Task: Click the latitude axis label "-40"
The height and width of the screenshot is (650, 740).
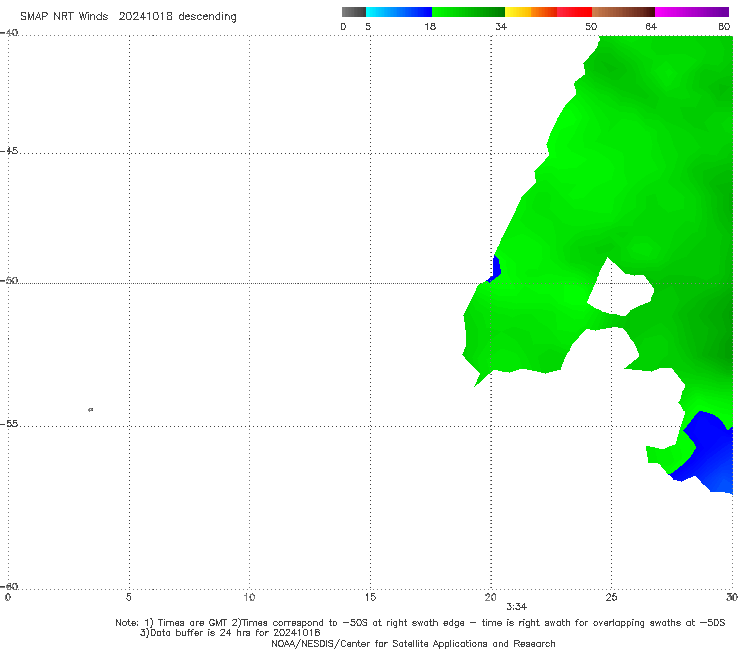Action: click(x=9, y=33)
